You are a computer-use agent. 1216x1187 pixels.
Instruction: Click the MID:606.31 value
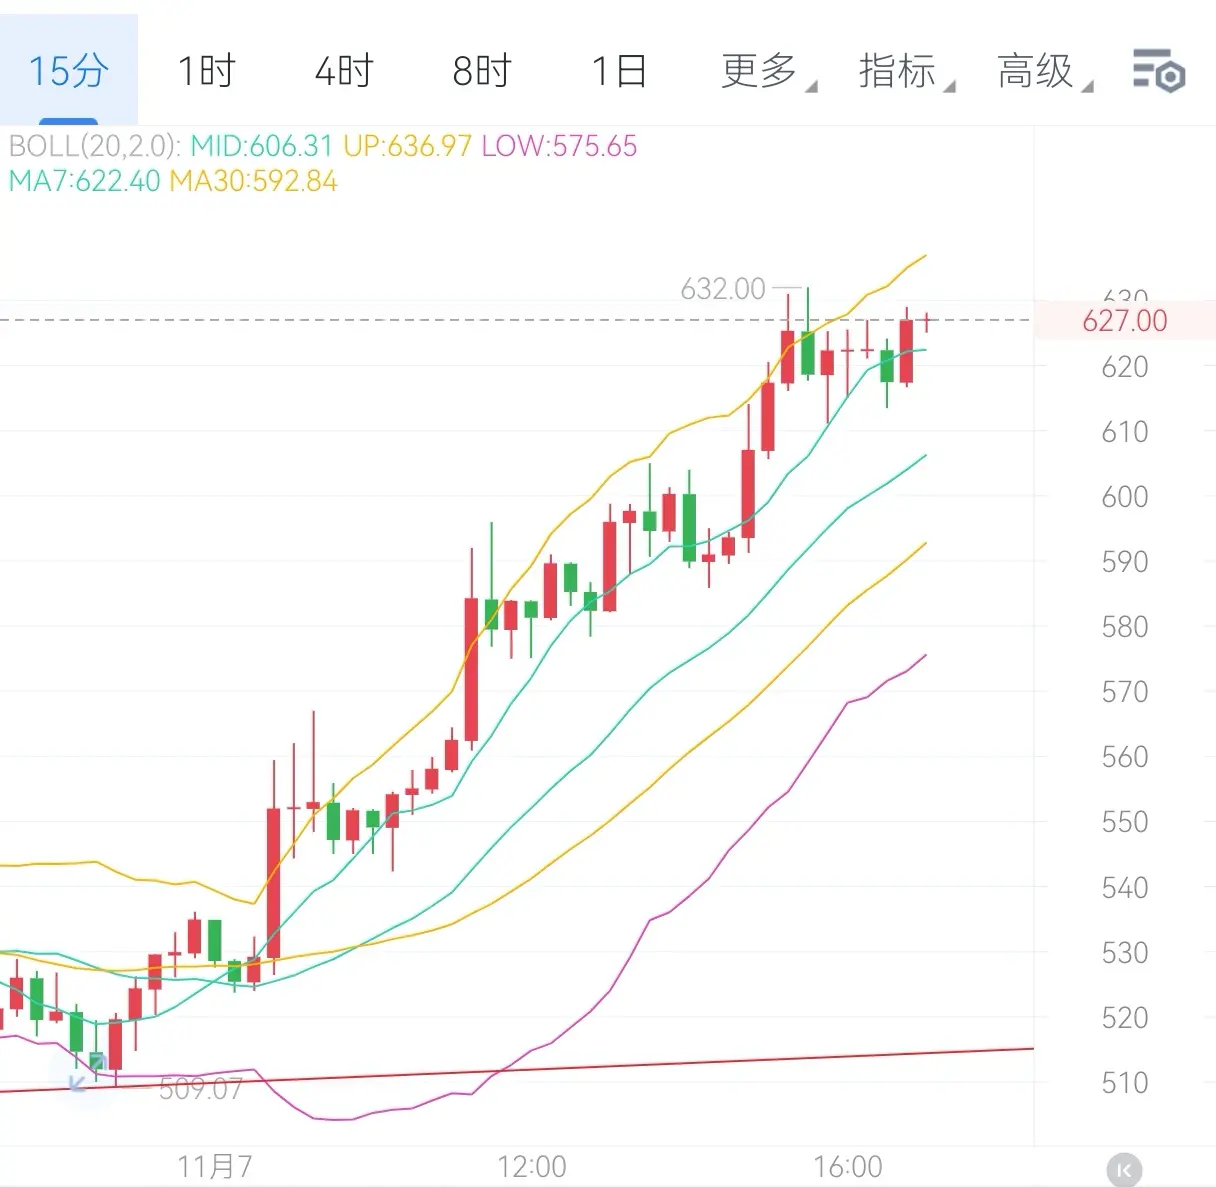pos(261,146)
